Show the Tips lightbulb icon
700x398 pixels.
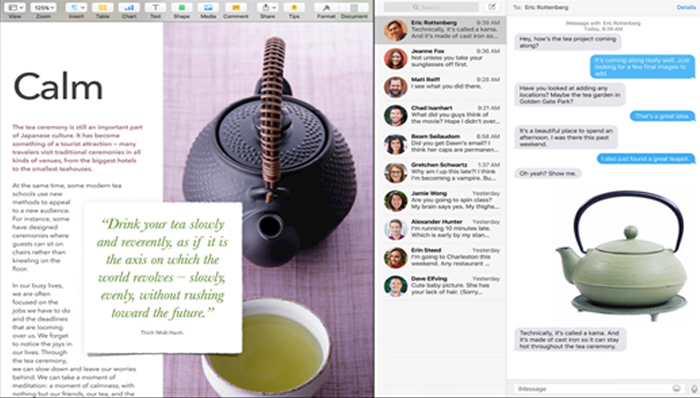click(294, 8)
